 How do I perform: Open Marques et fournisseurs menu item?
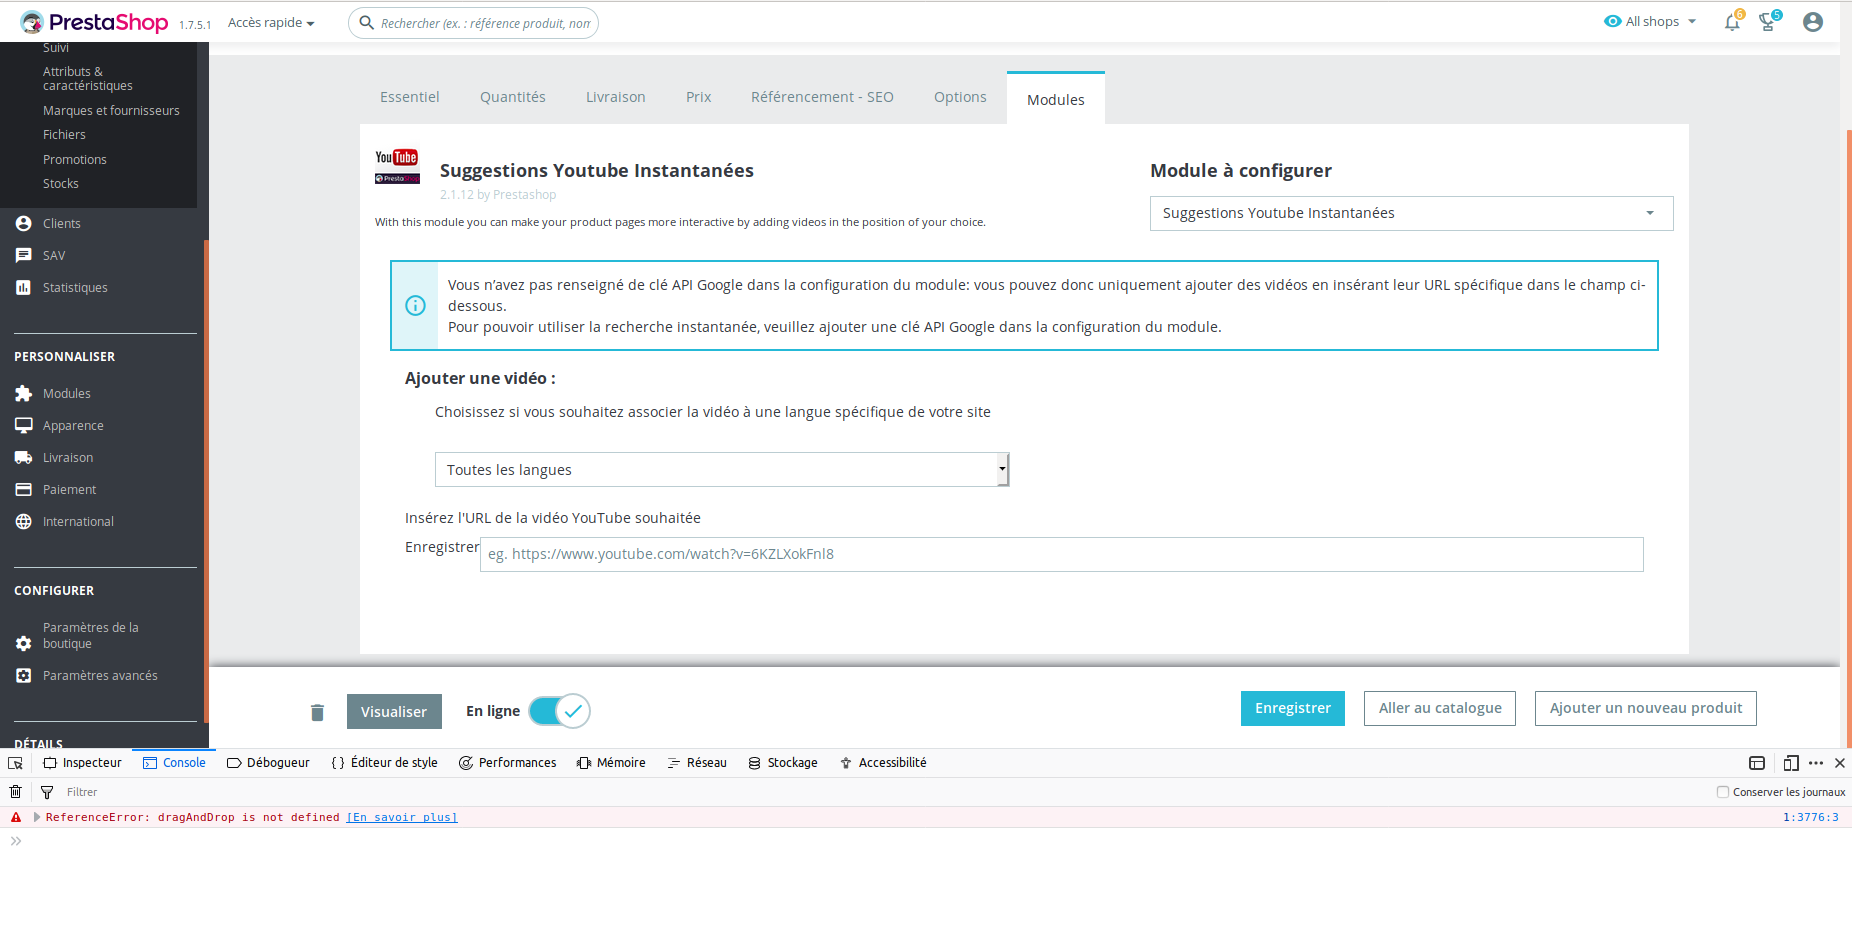click(x=111, y=110)
